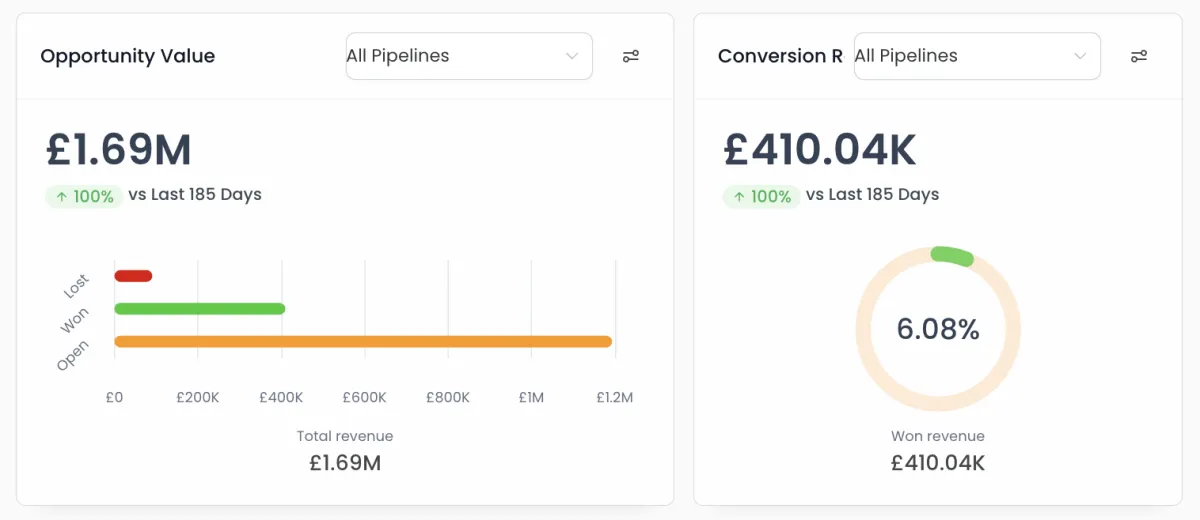Click the Lost axis label
Image resolution: width=1200 pixels, height=520 pixels.
(x=77, y=286)
